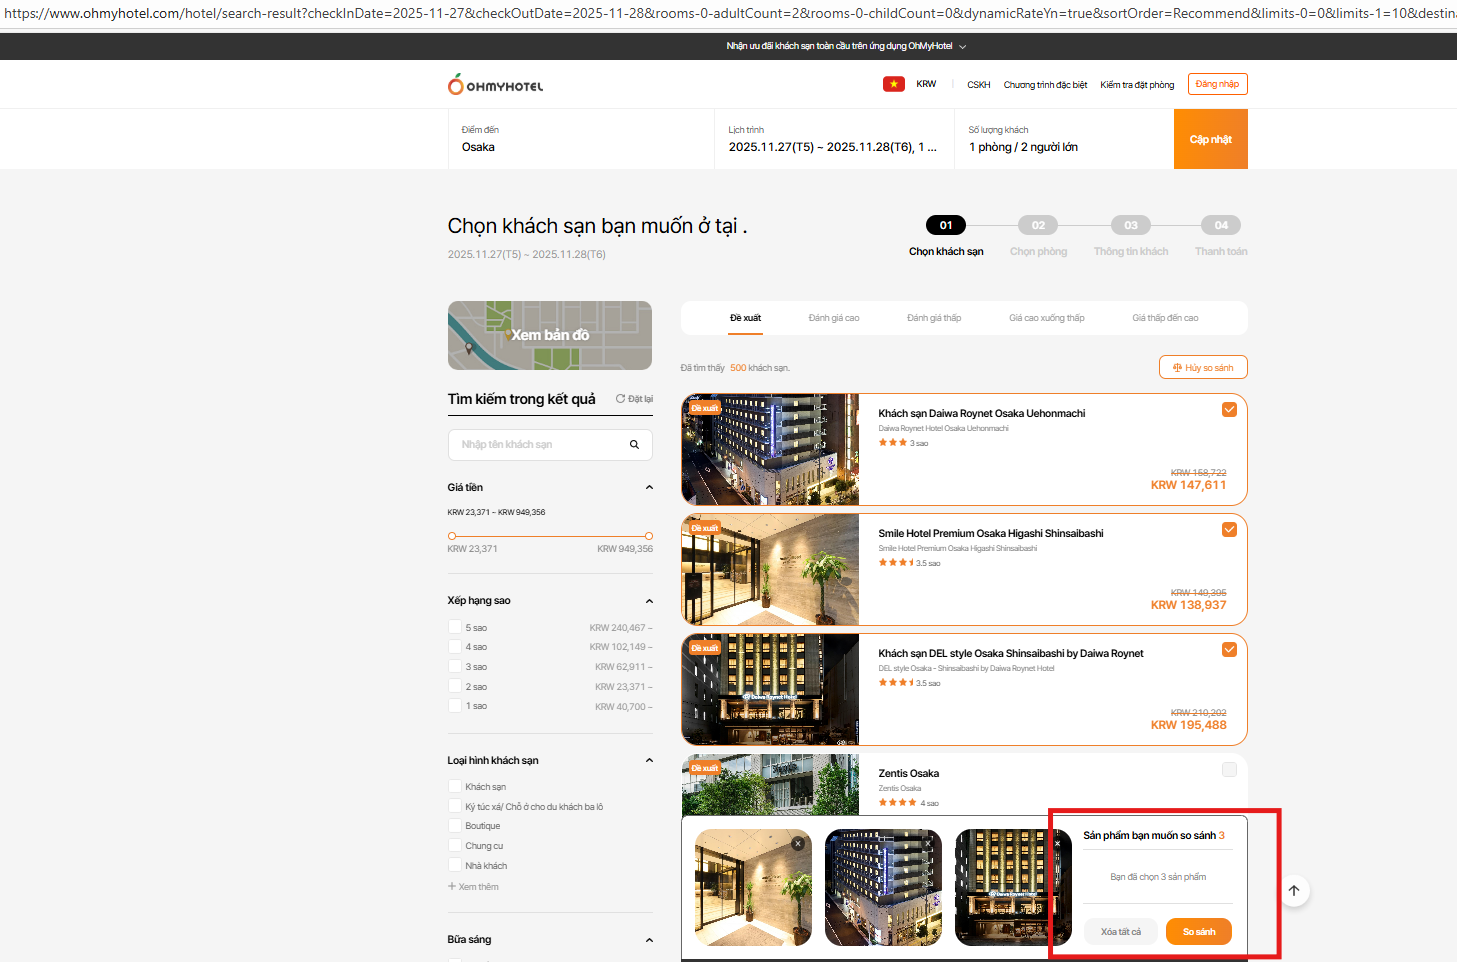Tick the Boutique hotel type filter
Image resolution: width=1457 pixels, height=962 pixels.
pyautogui.click(x=455, y=826)
